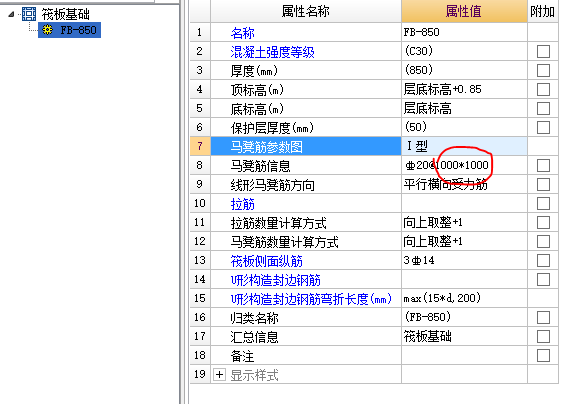569x404 pixels.
Task: Click the 附加 column header
Action: point(543,12)
